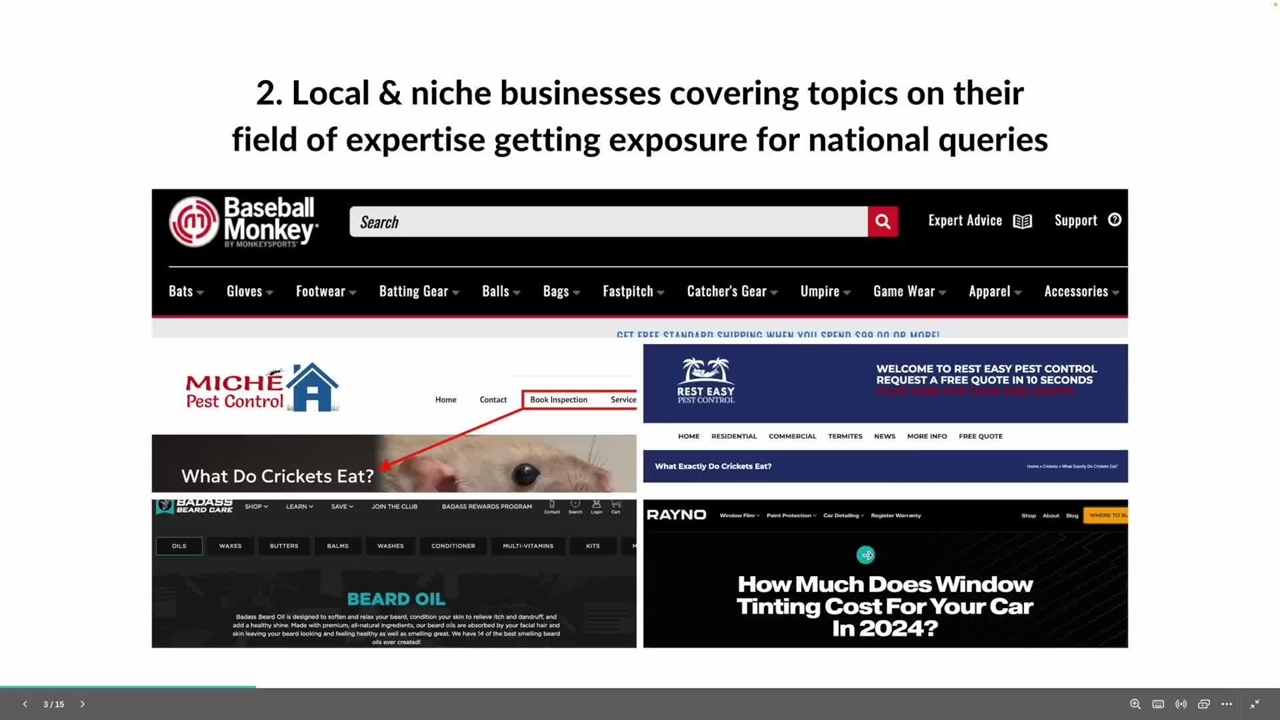Open the presenter view window icon
Screen dimensions: 1280x720
click(1204, 704)
